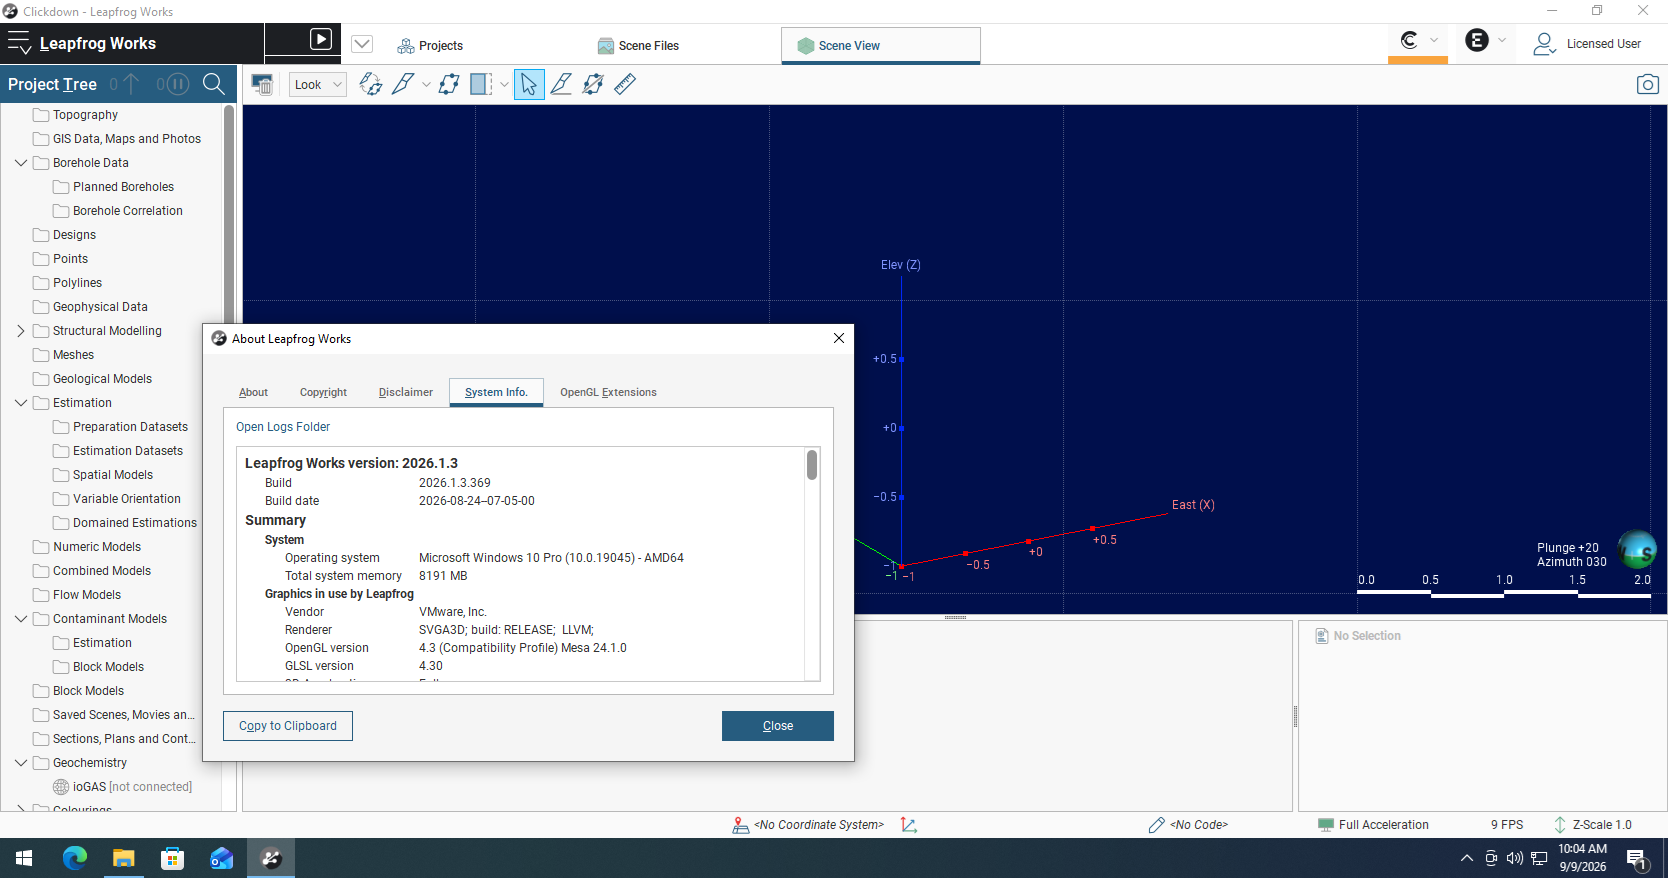1668x878 pixels.
Task: Open the Disclaimer tab
Action: point(406,392)
